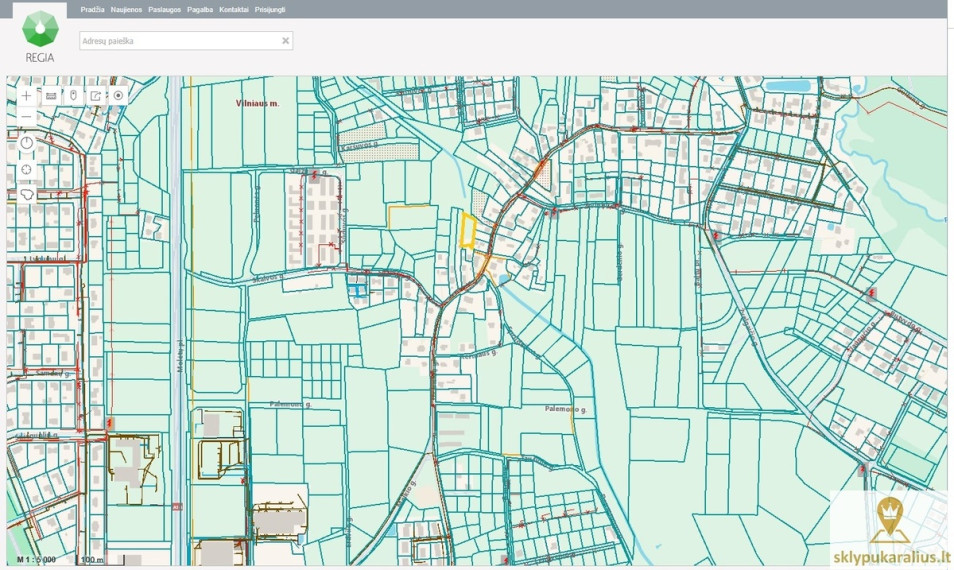Reset map rotation with the compass icon

[x=26, y=143]
